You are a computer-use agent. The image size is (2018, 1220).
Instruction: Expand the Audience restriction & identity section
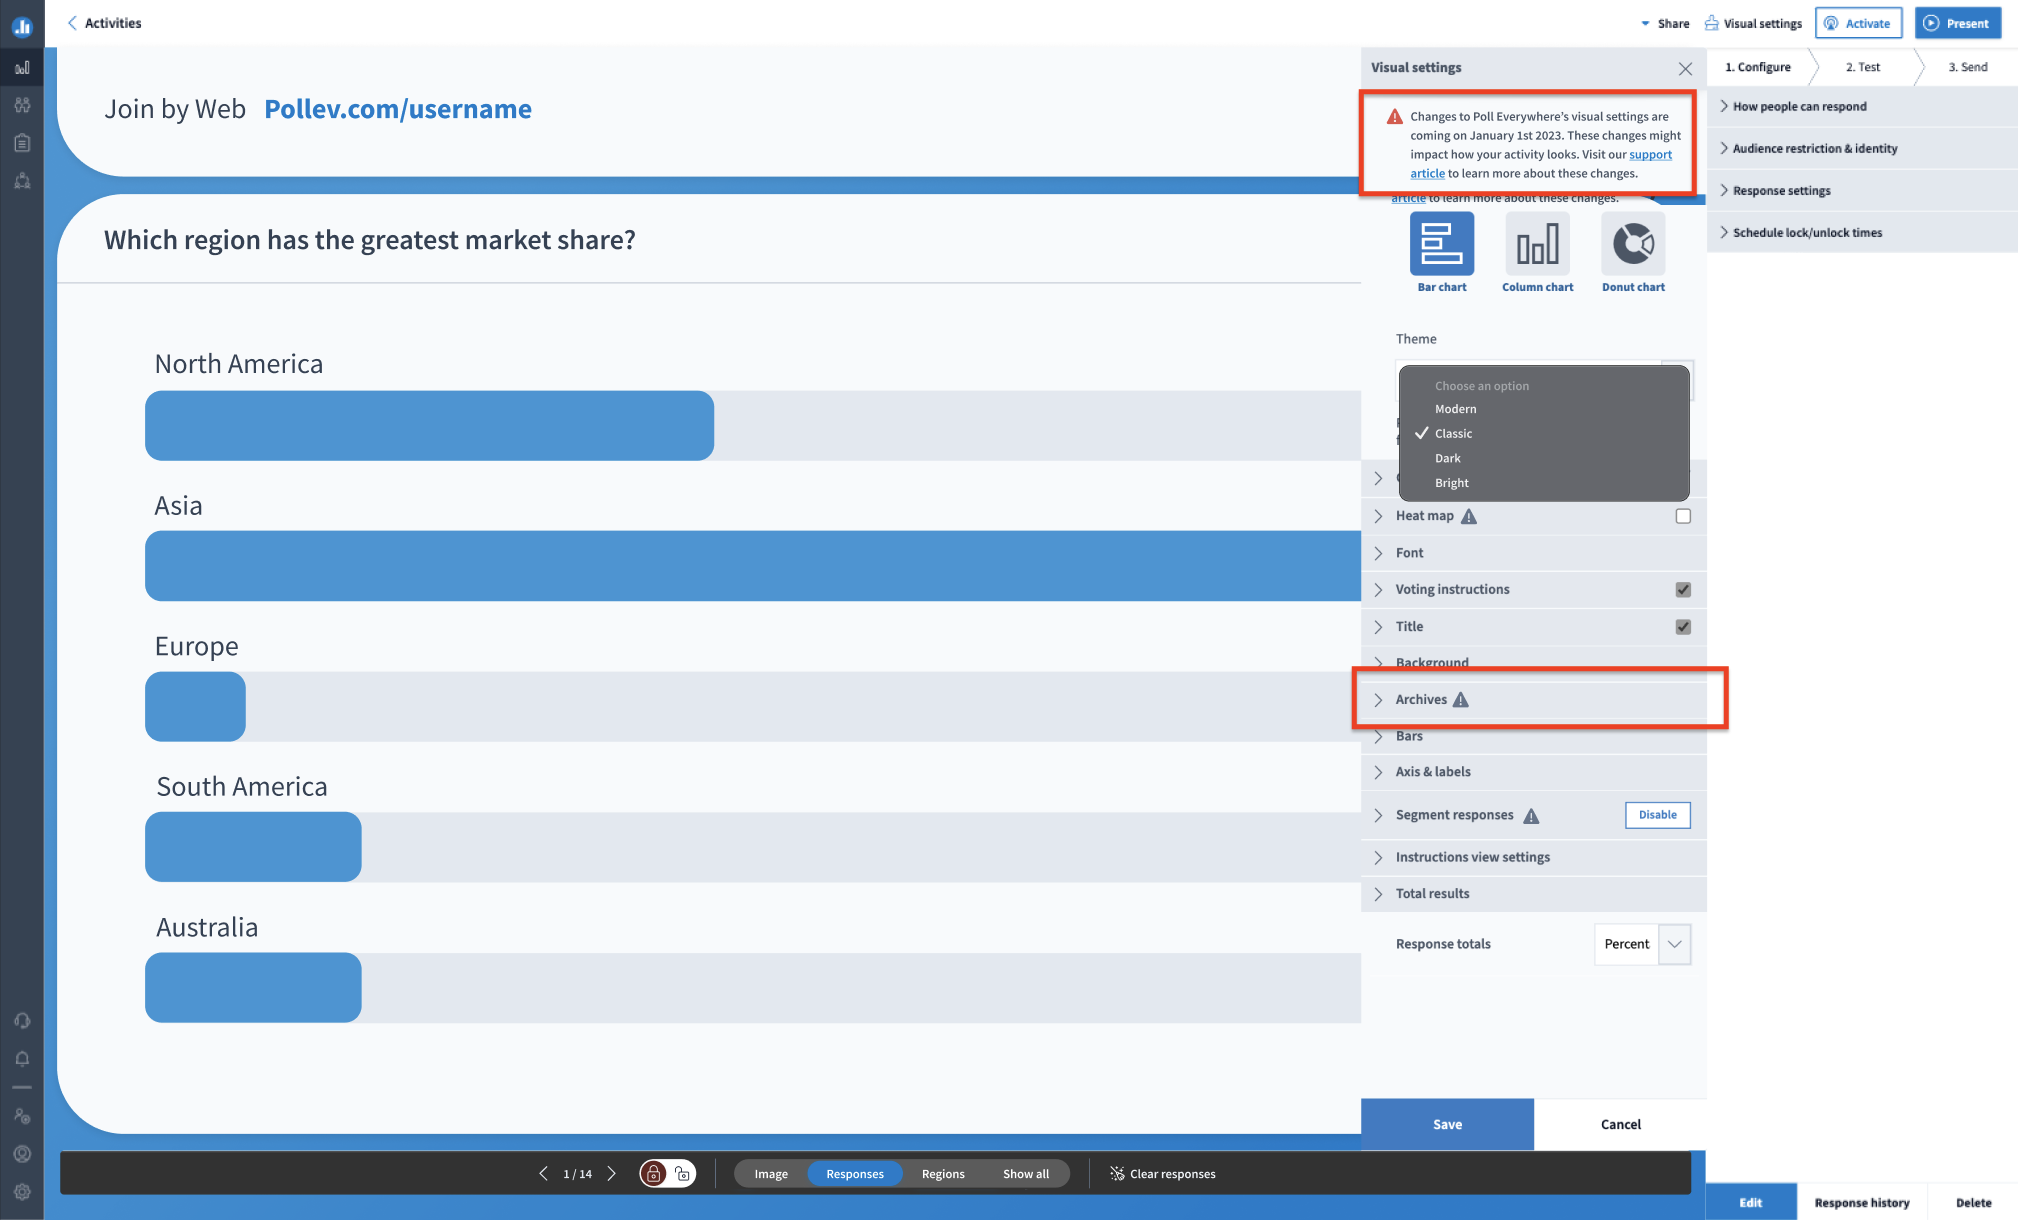(1814, 148)
